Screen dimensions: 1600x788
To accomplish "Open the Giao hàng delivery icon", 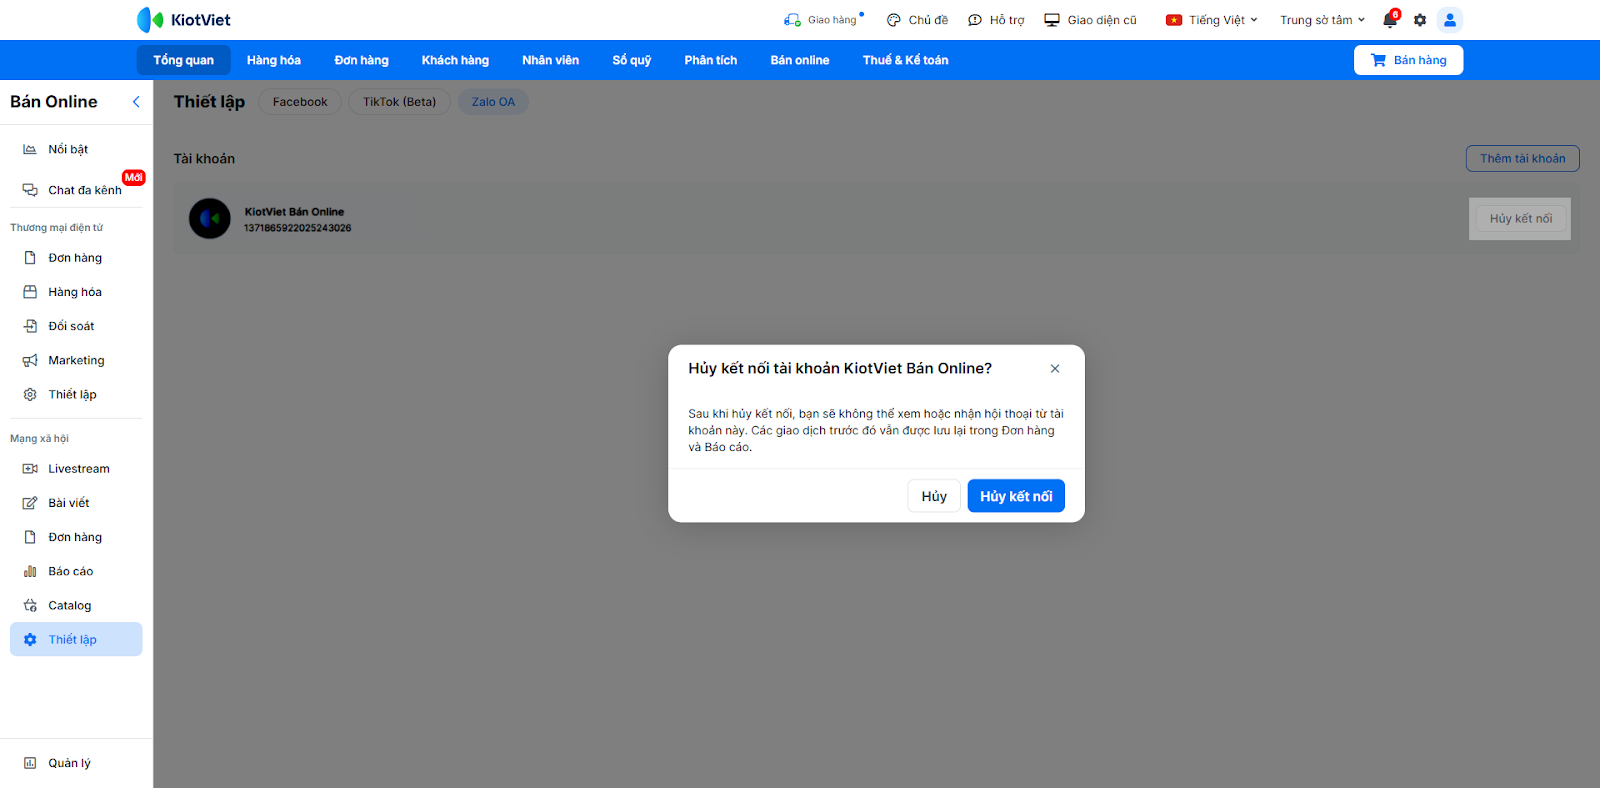I will (x=792, y=20).
